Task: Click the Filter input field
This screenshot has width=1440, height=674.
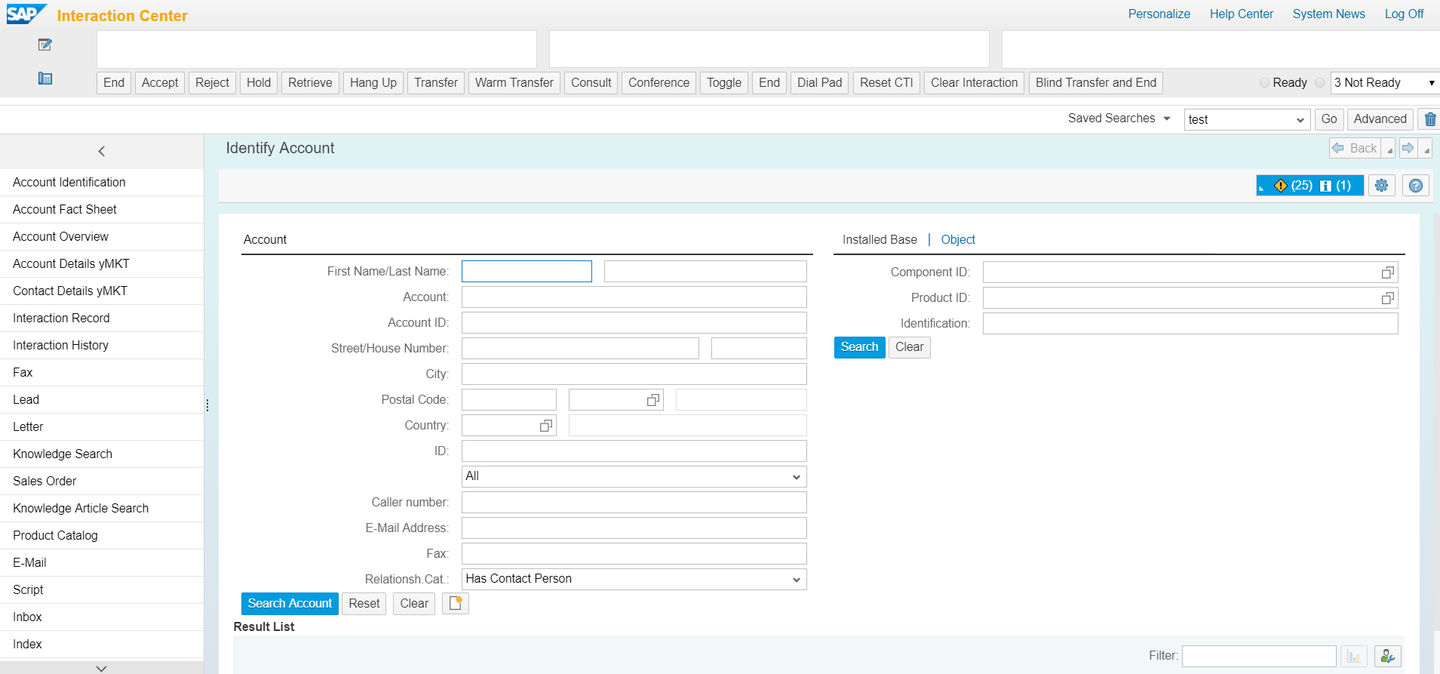Action: (1259, 655)
